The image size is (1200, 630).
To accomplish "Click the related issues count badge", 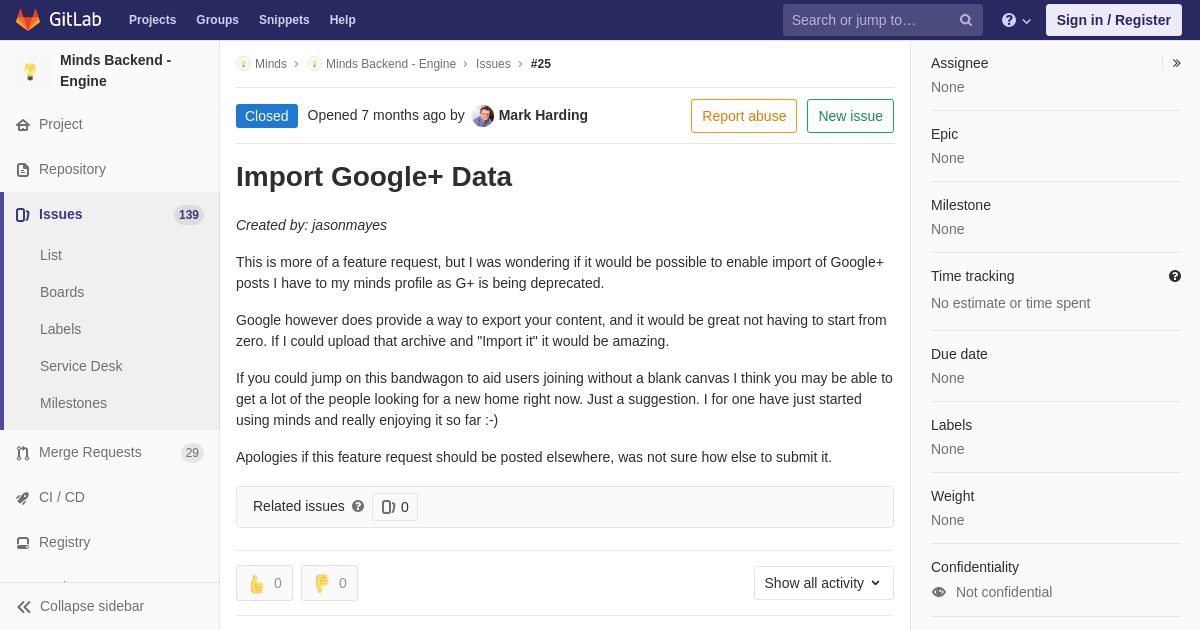I will pos(395,507).
